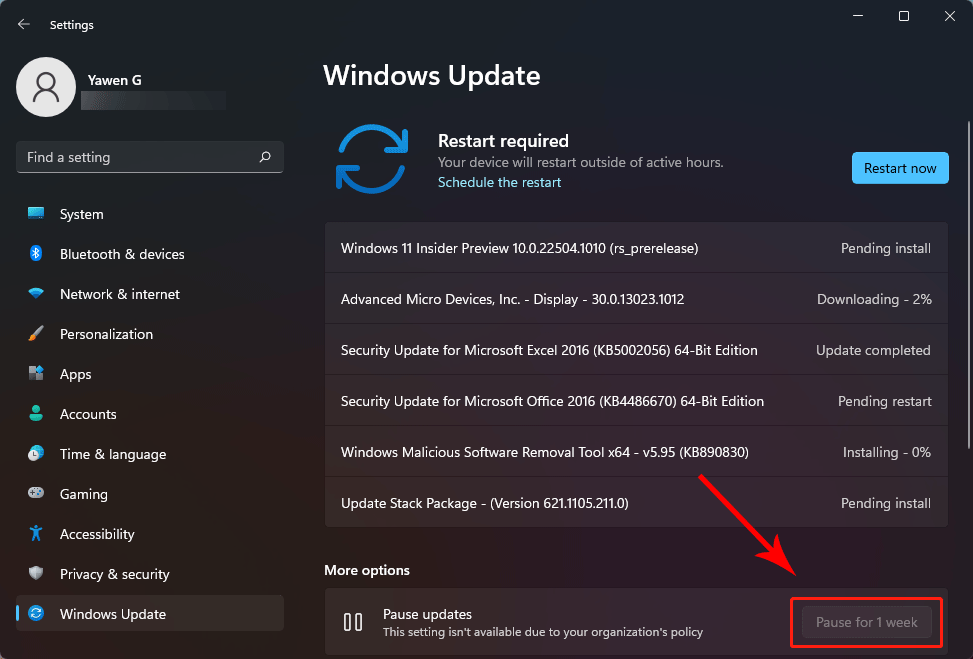Click the Restart required heading
This screenshot has height=659, width=973.
click(503, 141)
